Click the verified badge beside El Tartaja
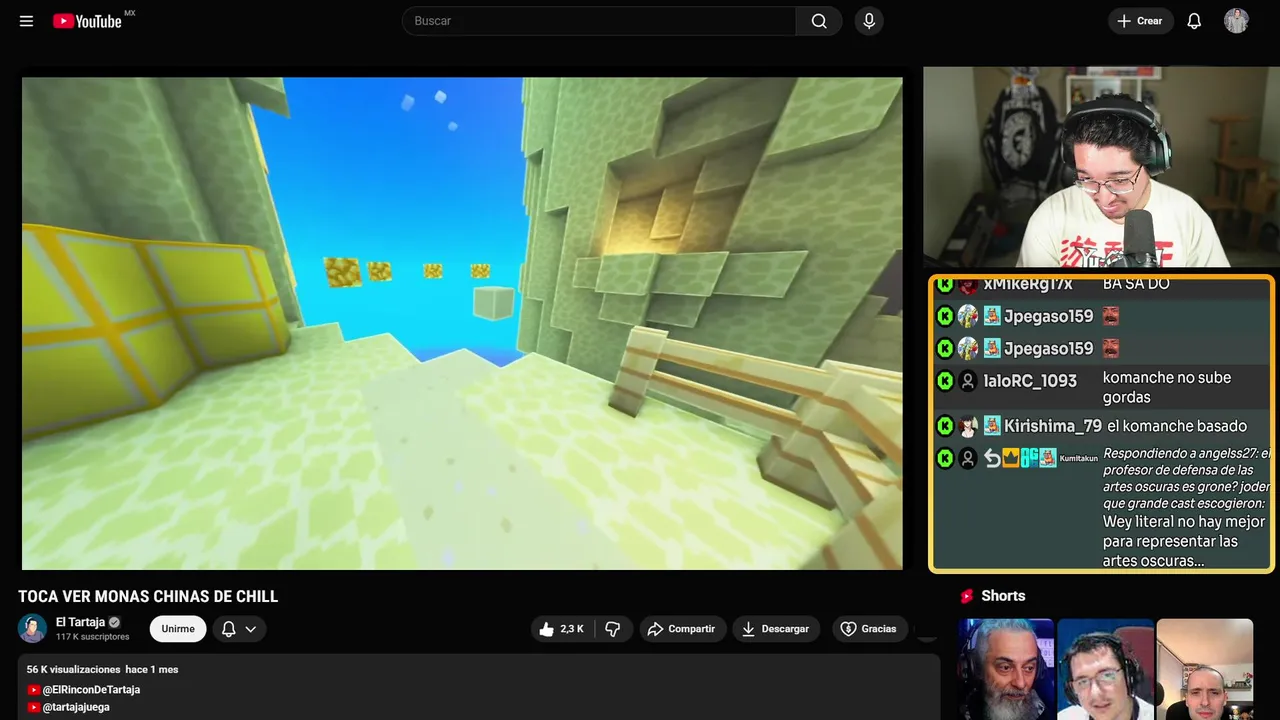Image resolution: width=1280 pixels, height=720 pixels. [114, 622]
